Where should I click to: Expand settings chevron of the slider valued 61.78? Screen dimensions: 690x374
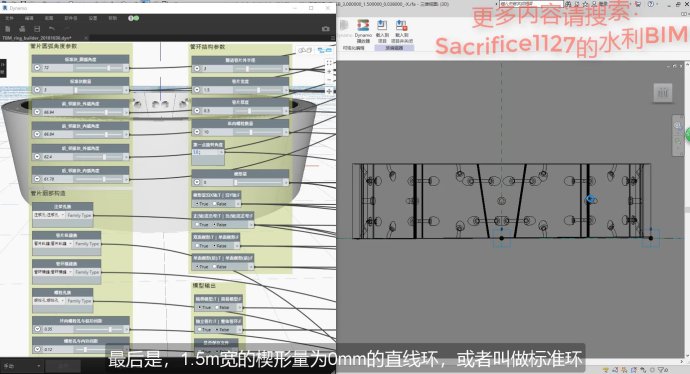37,179
